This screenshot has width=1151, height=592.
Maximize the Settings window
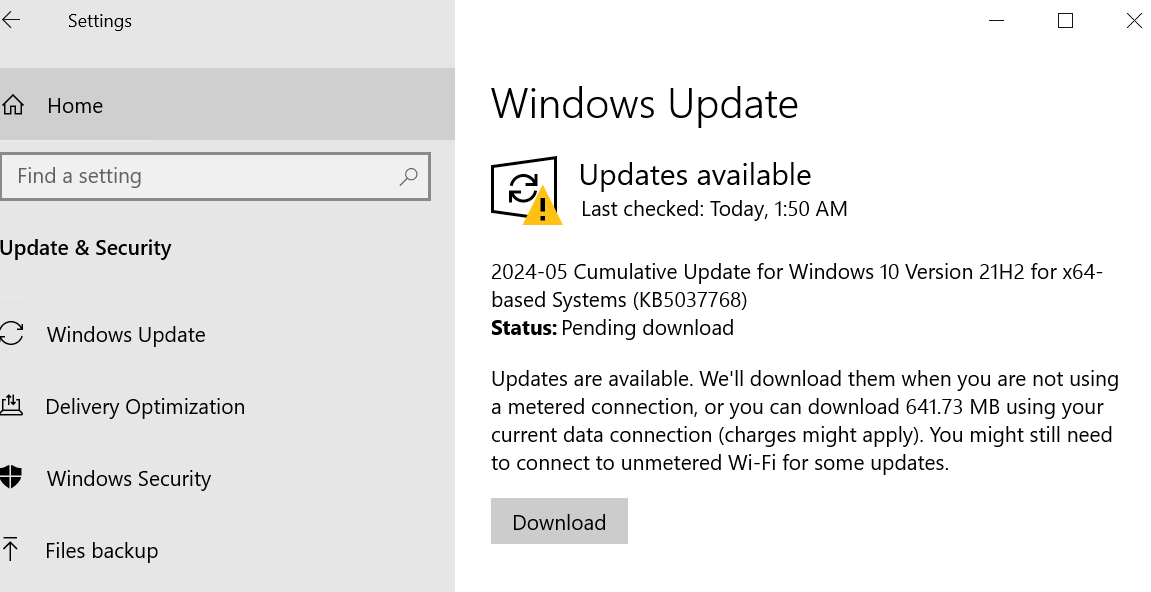(x=1065, y=21)
